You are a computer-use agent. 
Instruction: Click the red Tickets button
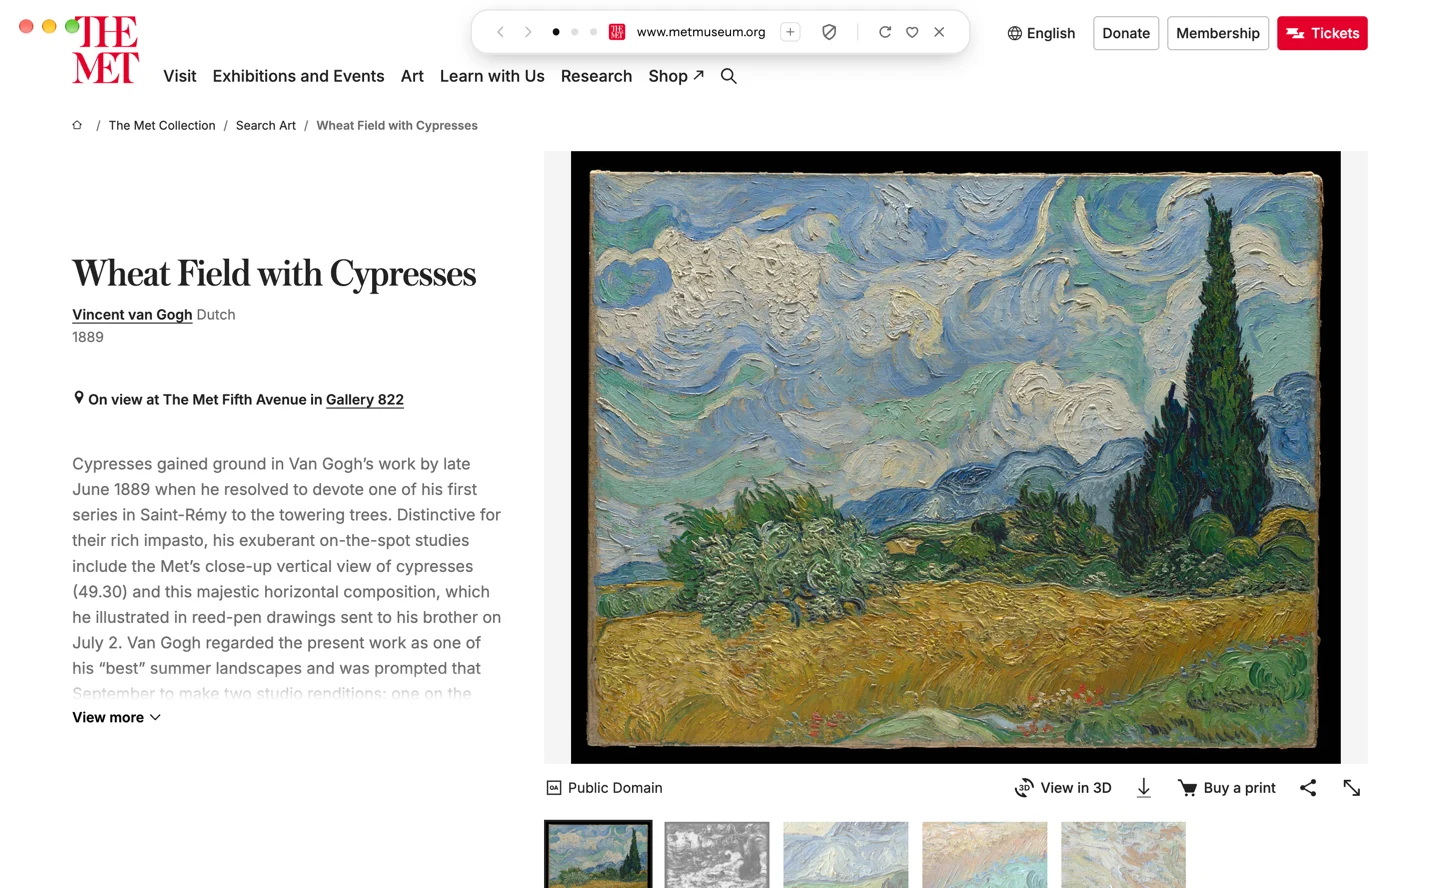pos(1322,33)
